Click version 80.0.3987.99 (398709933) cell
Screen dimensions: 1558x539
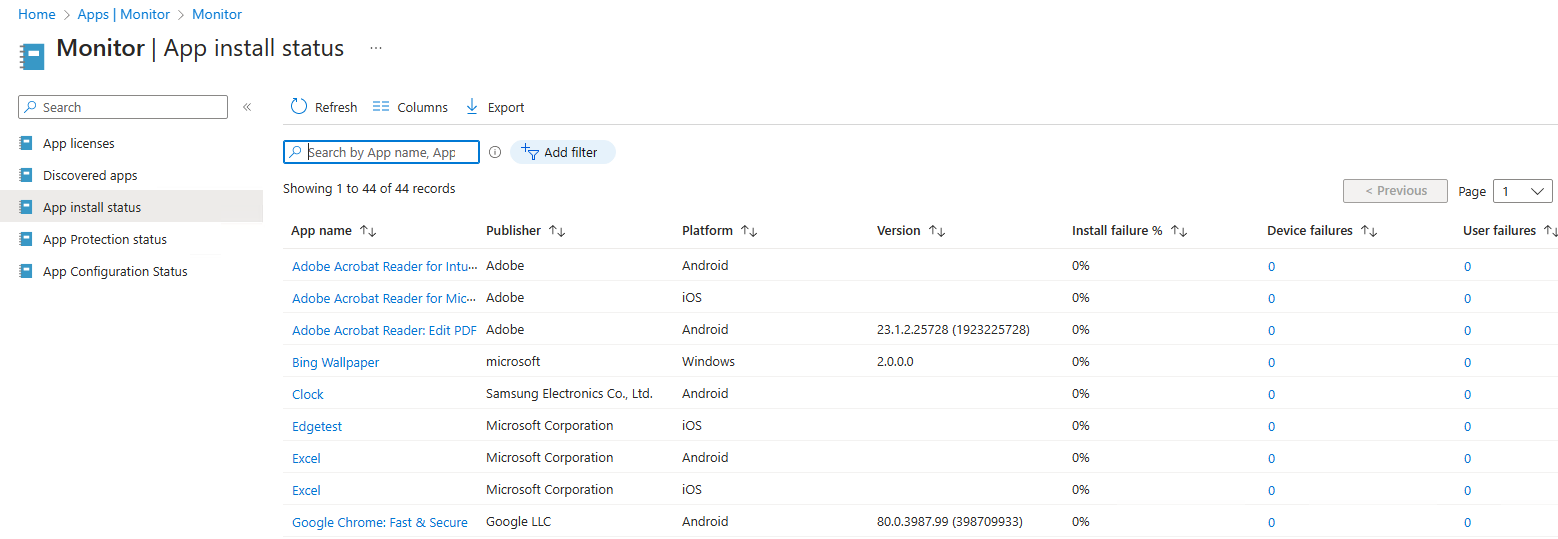(950, 521)
